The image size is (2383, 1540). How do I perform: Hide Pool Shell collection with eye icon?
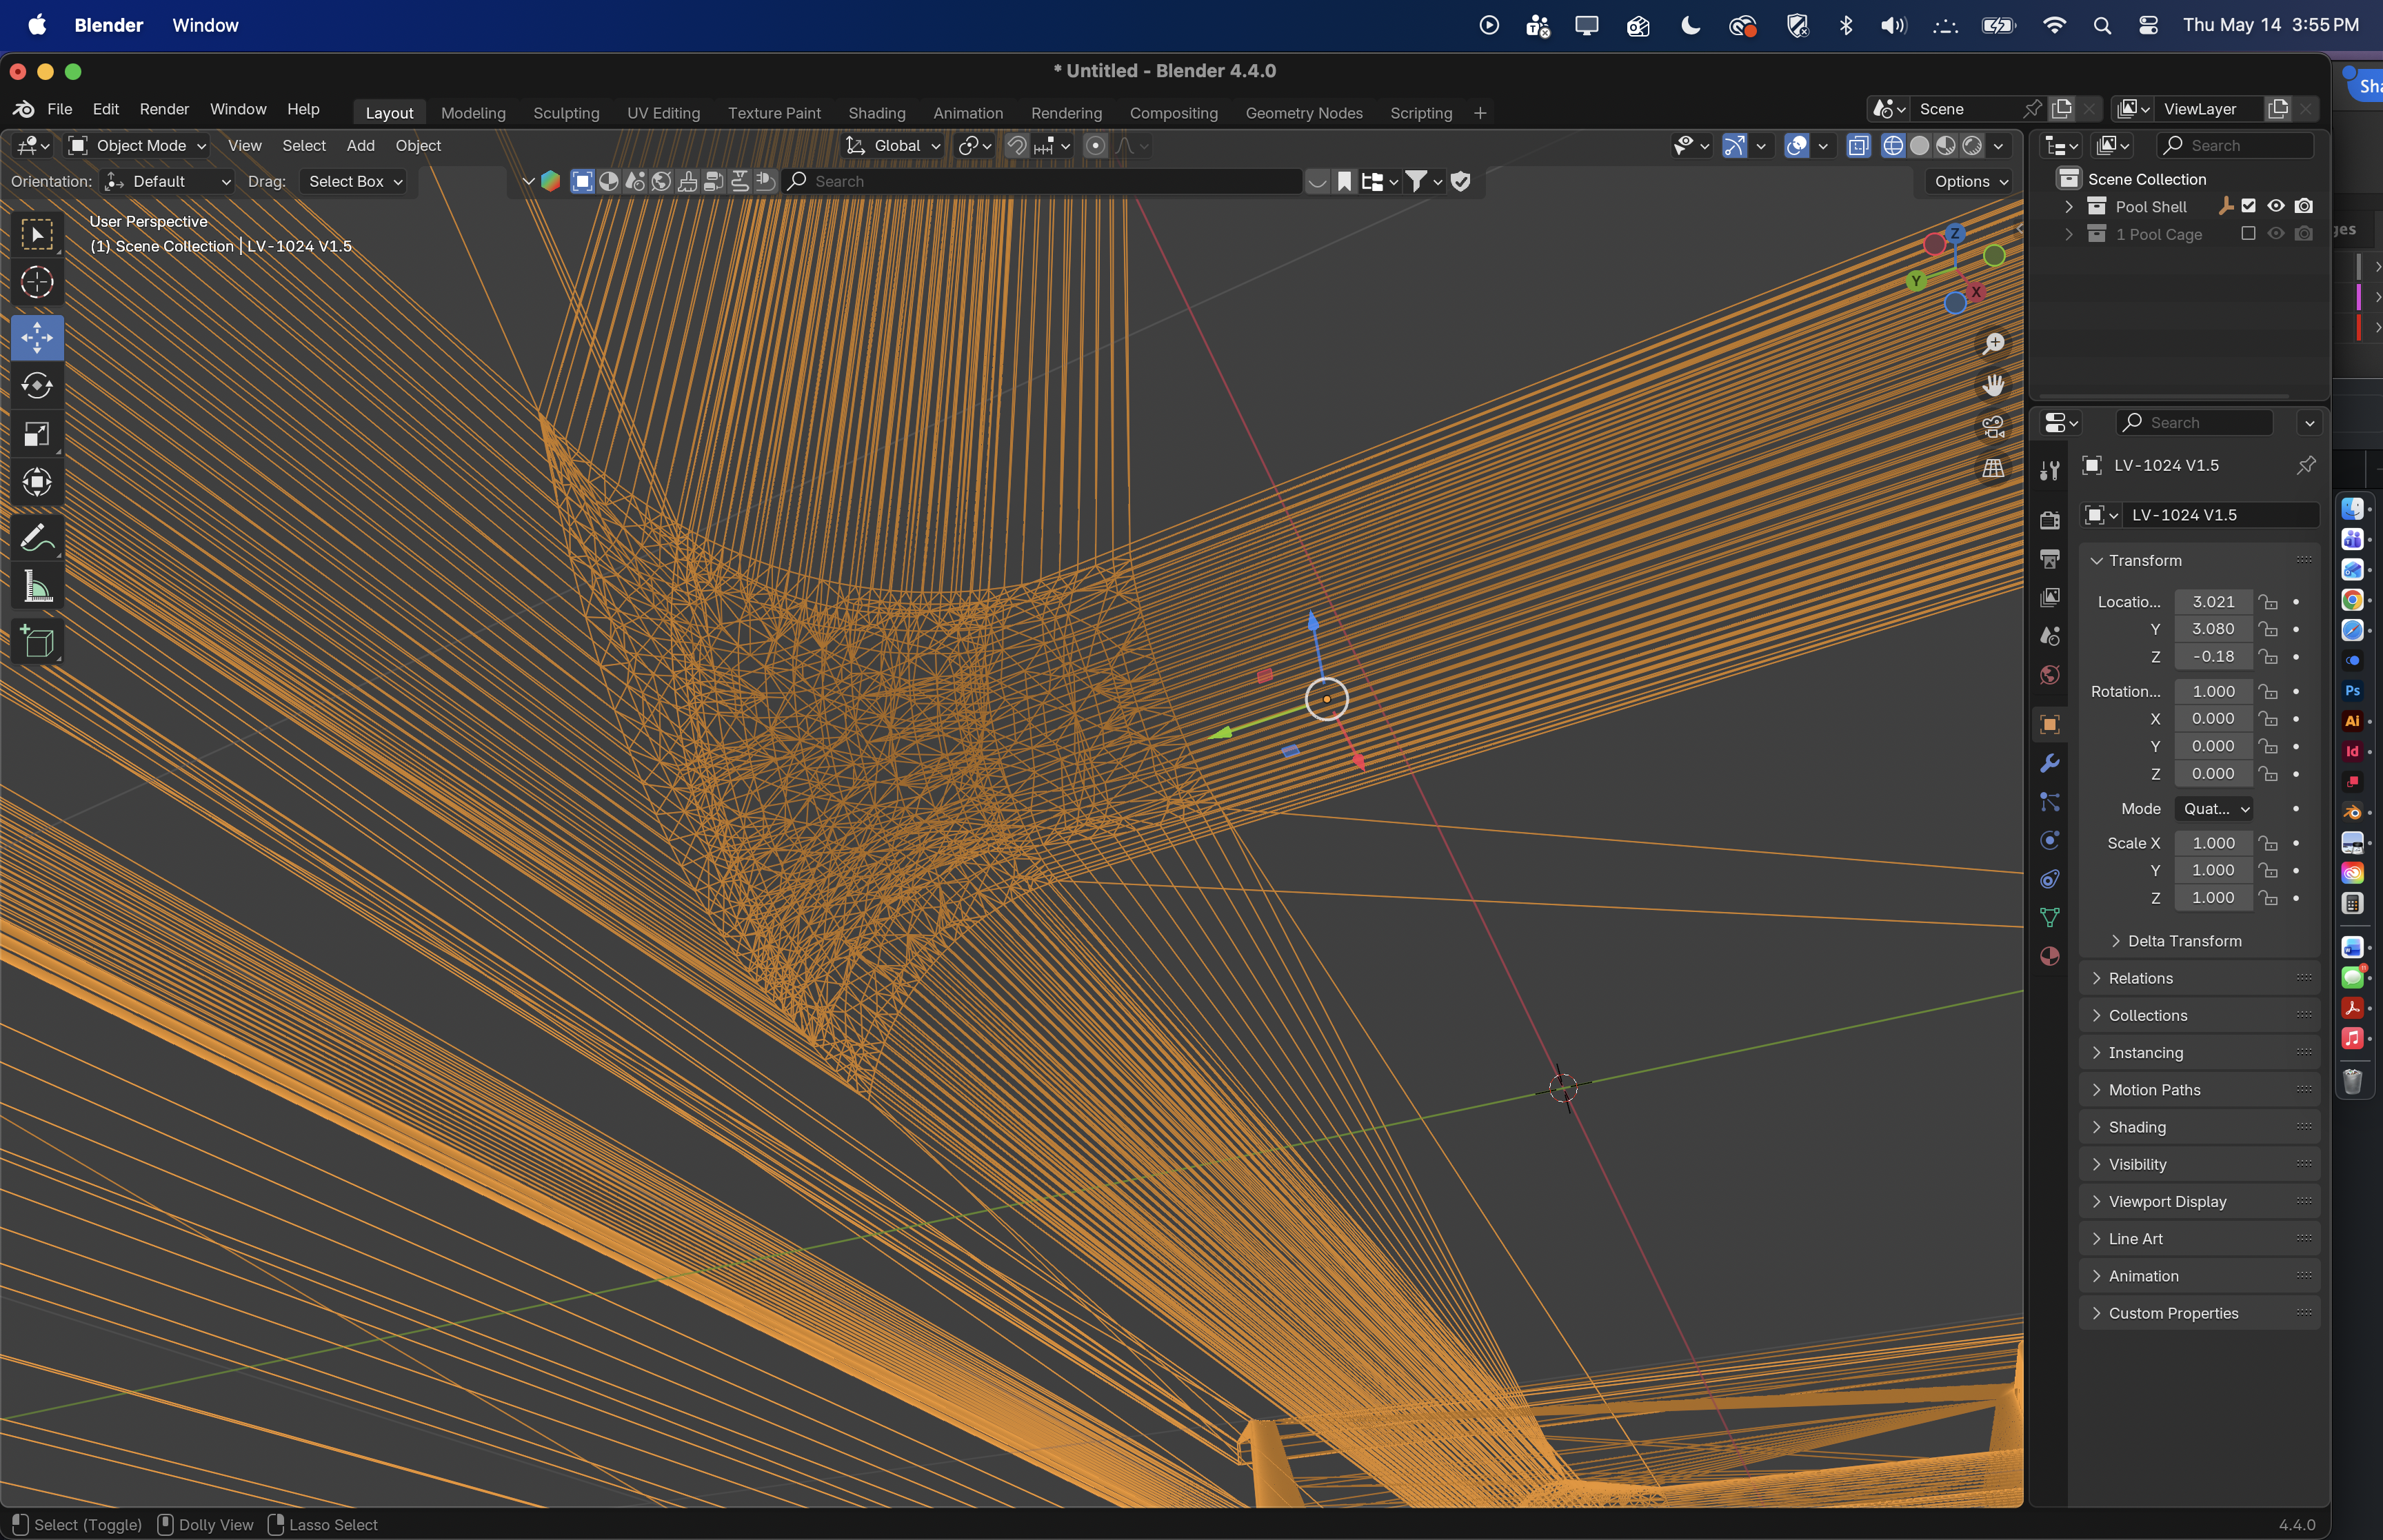(x=2276, y=206)
